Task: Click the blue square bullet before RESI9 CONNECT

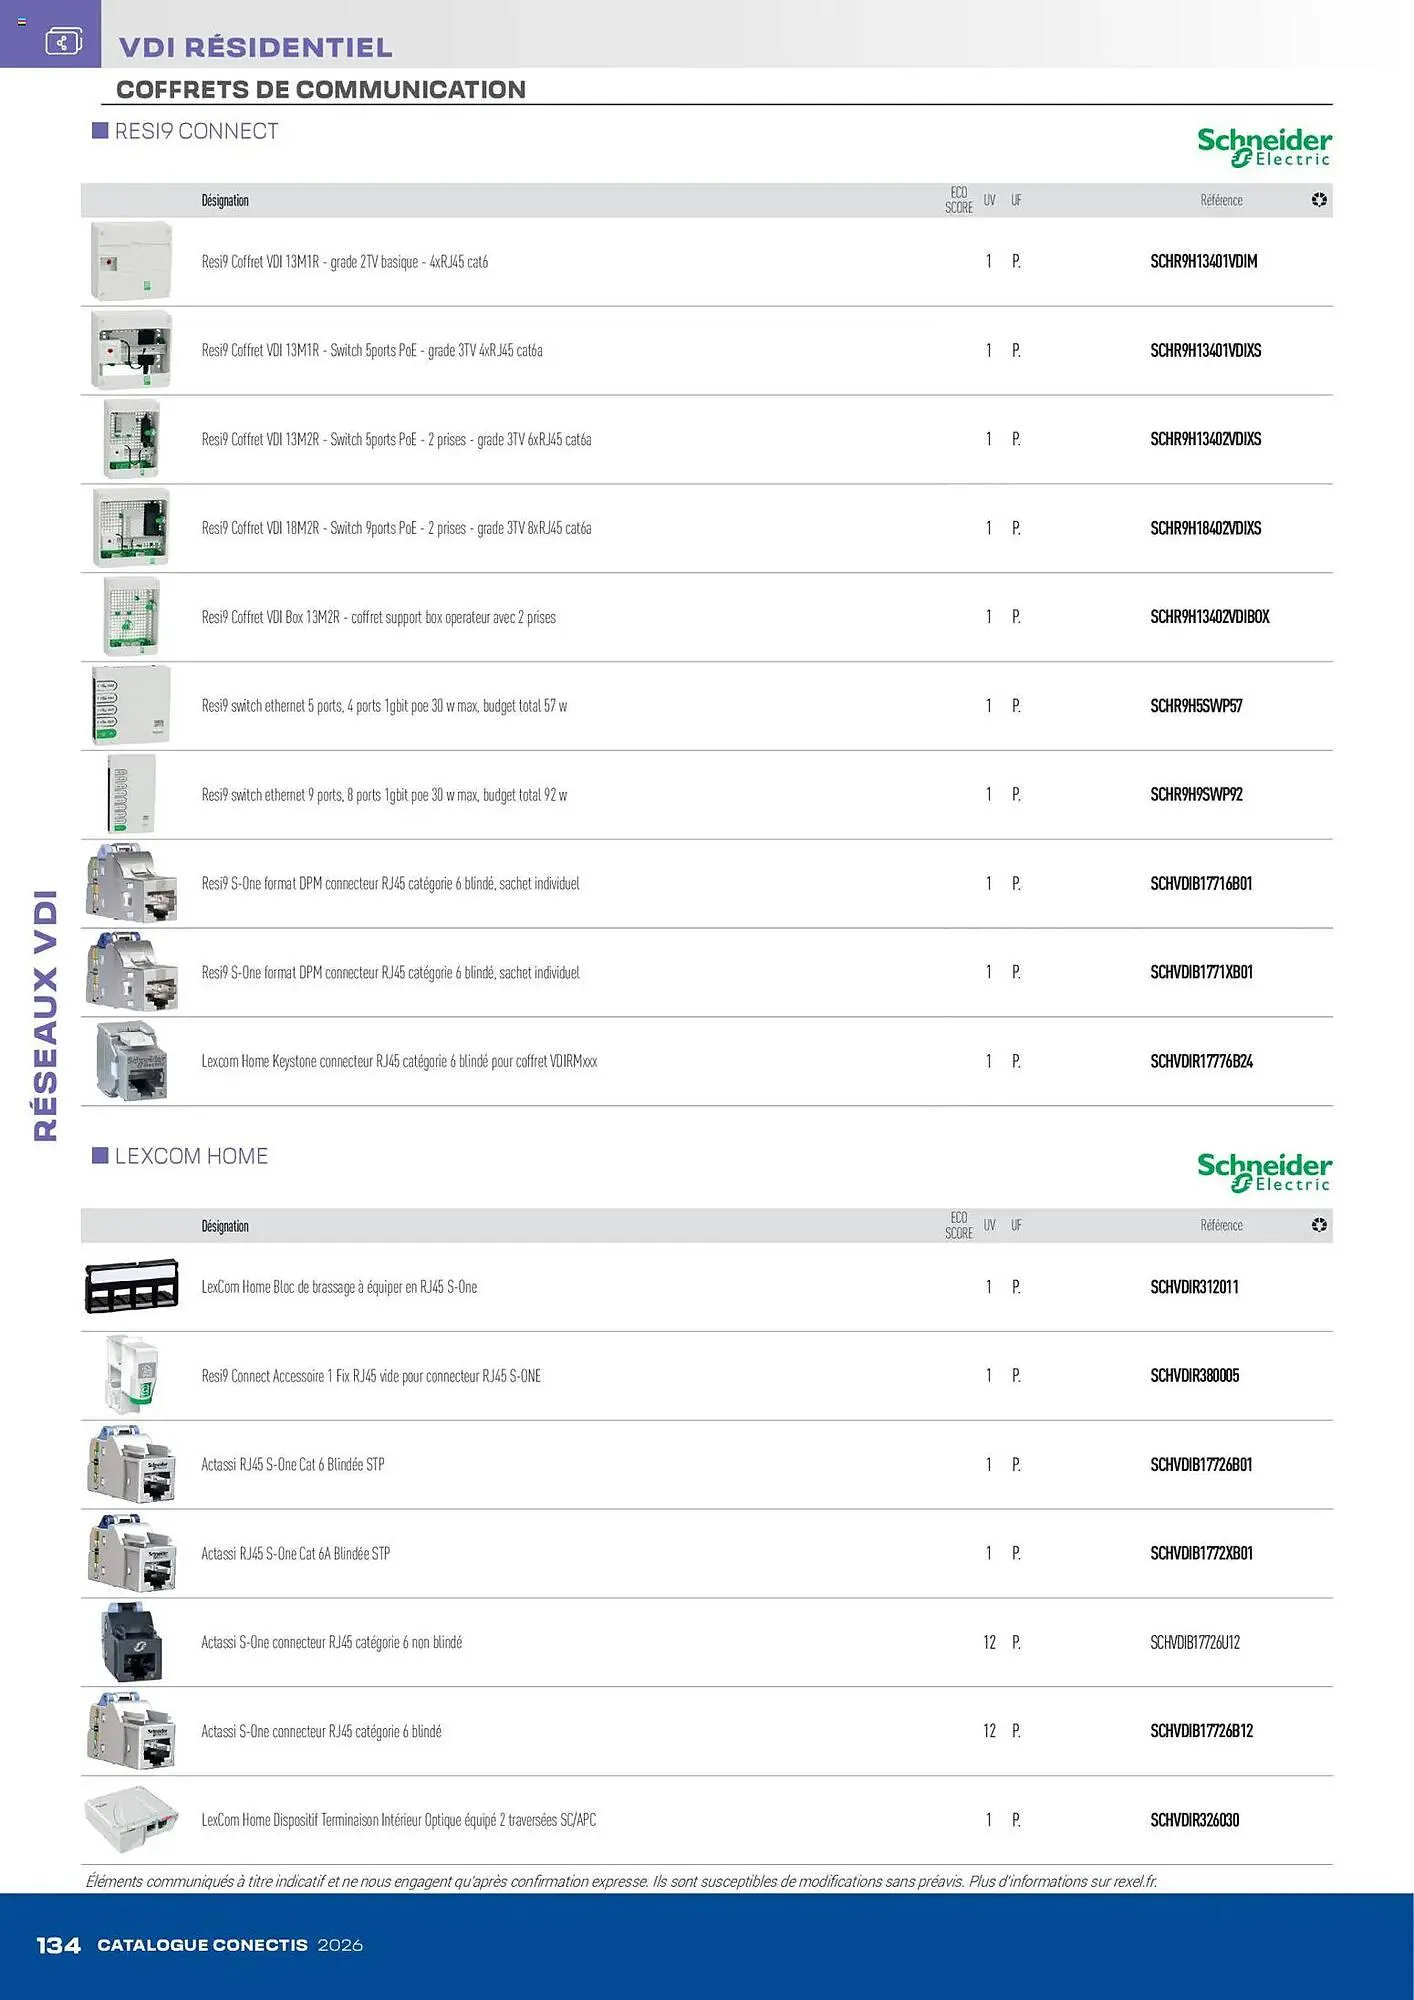Action: [x=100, y=131]
